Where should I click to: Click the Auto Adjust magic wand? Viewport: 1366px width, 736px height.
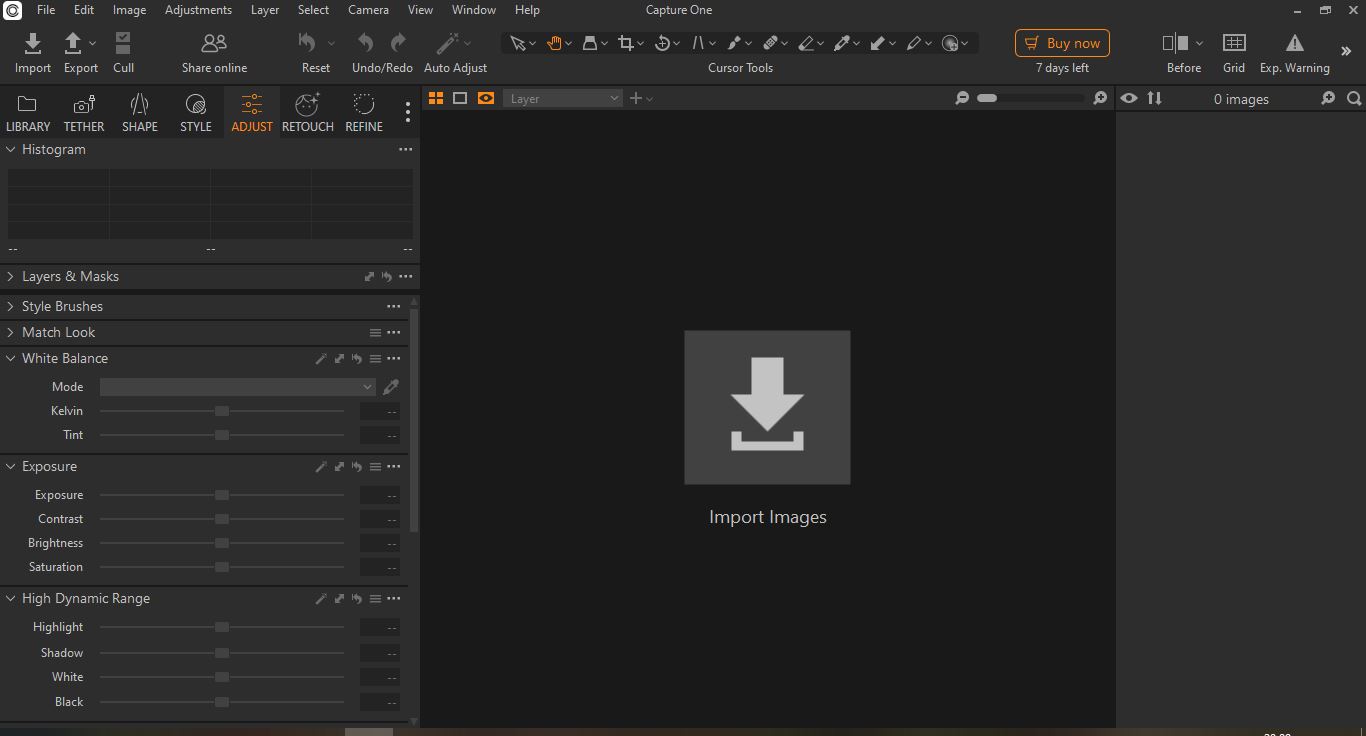449,44
